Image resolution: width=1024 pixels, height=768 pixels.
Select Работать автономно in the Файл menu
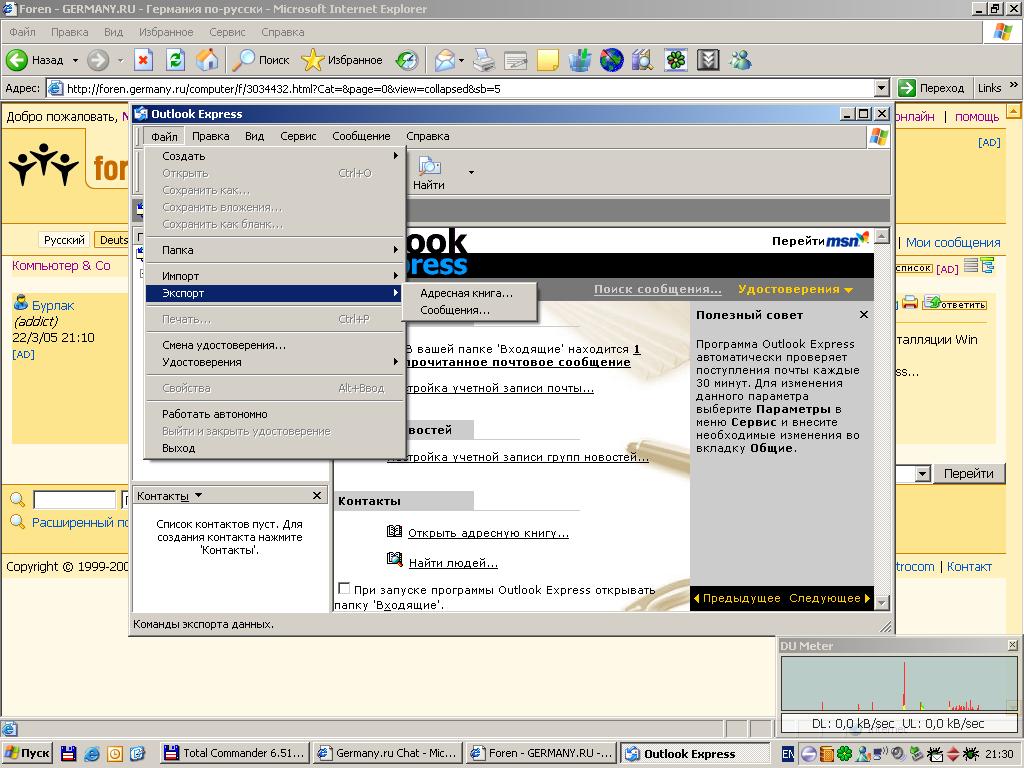(x=276, y=415)
